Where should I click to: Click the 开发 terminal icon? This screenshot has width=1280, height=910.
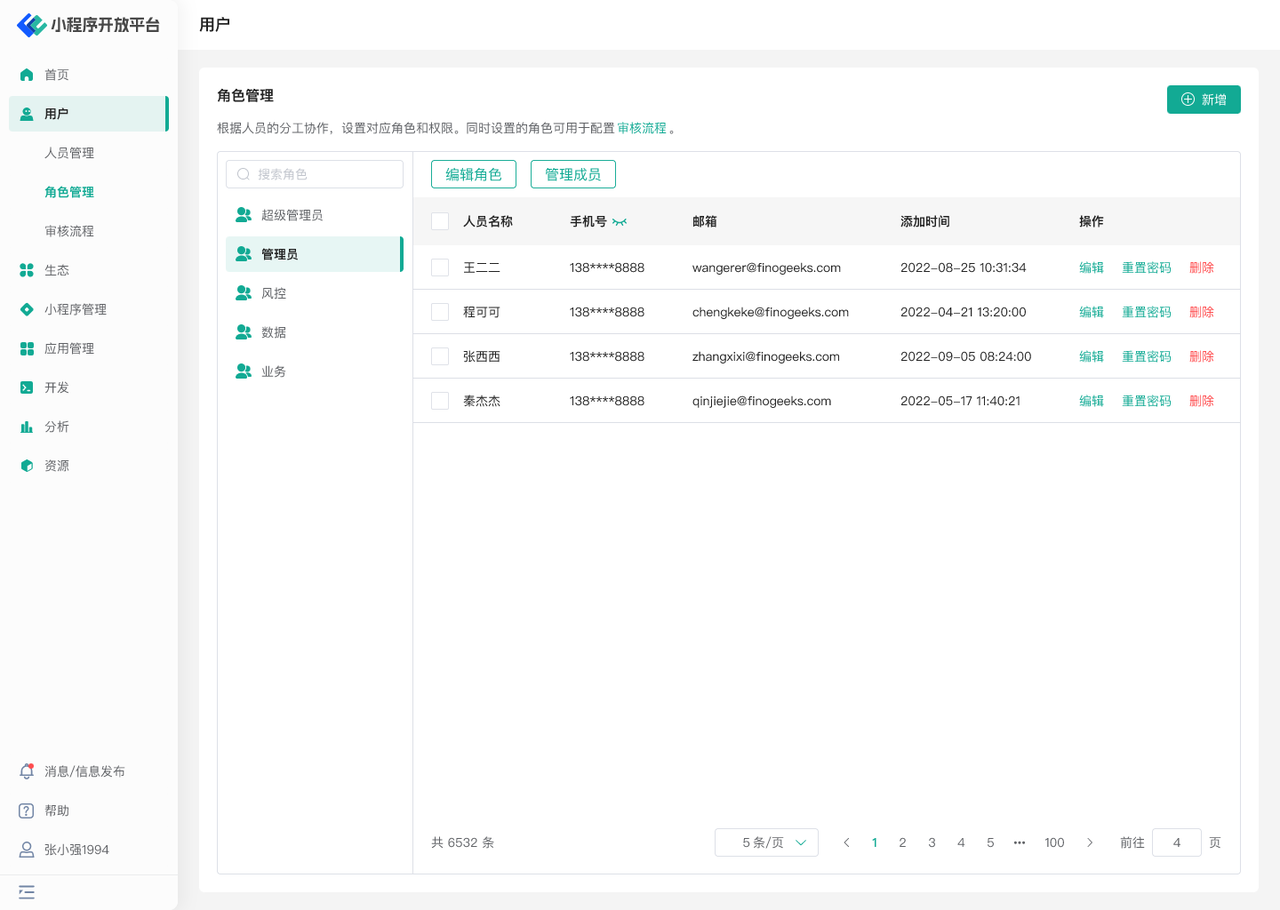(27, 388)
